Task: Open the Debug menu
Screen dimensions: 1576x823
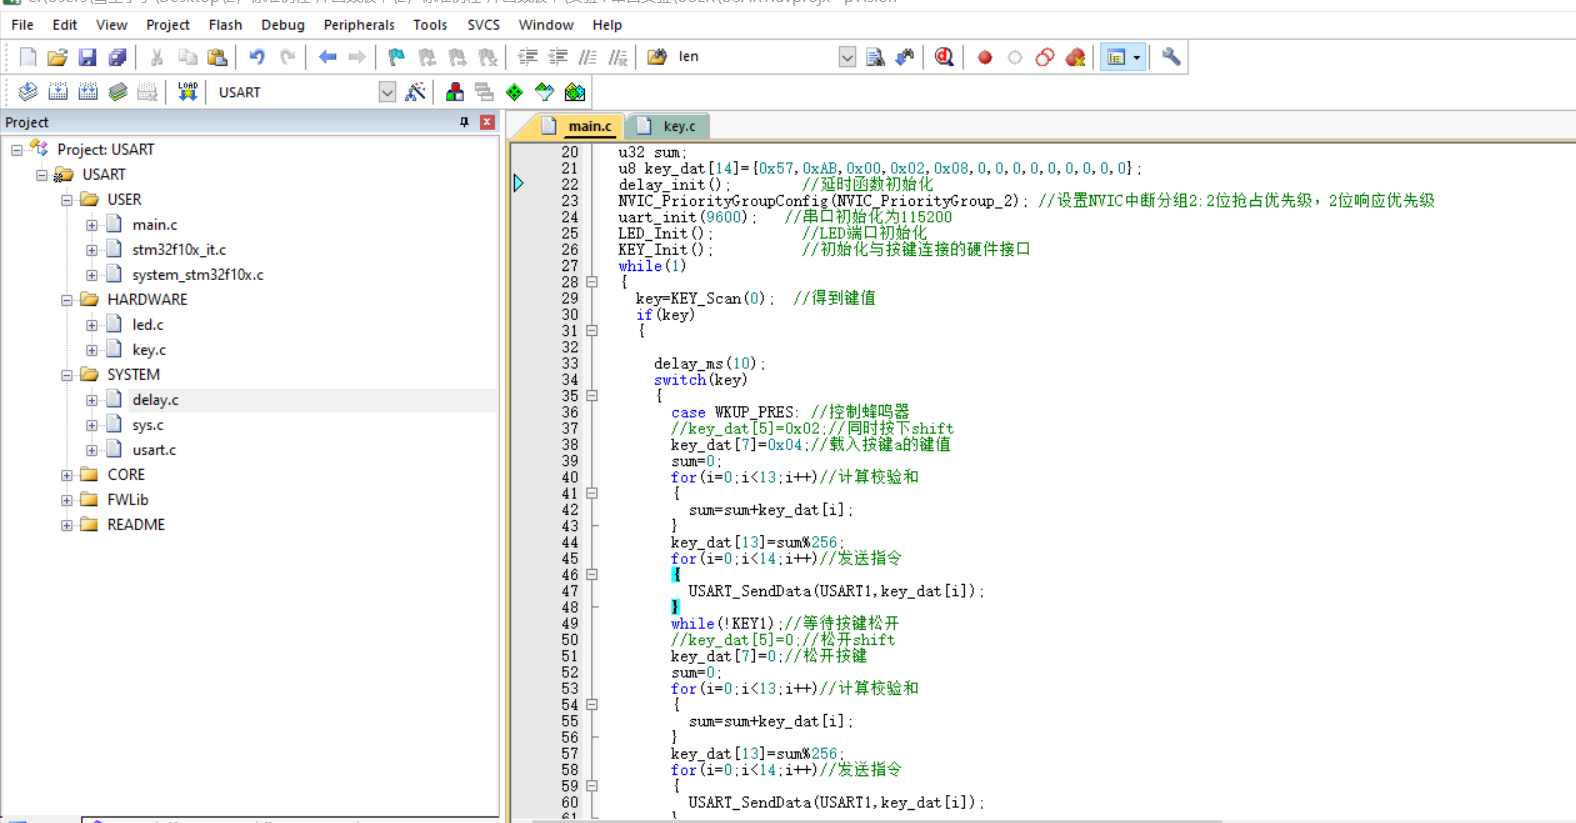Action: click(x=283, y=24)
